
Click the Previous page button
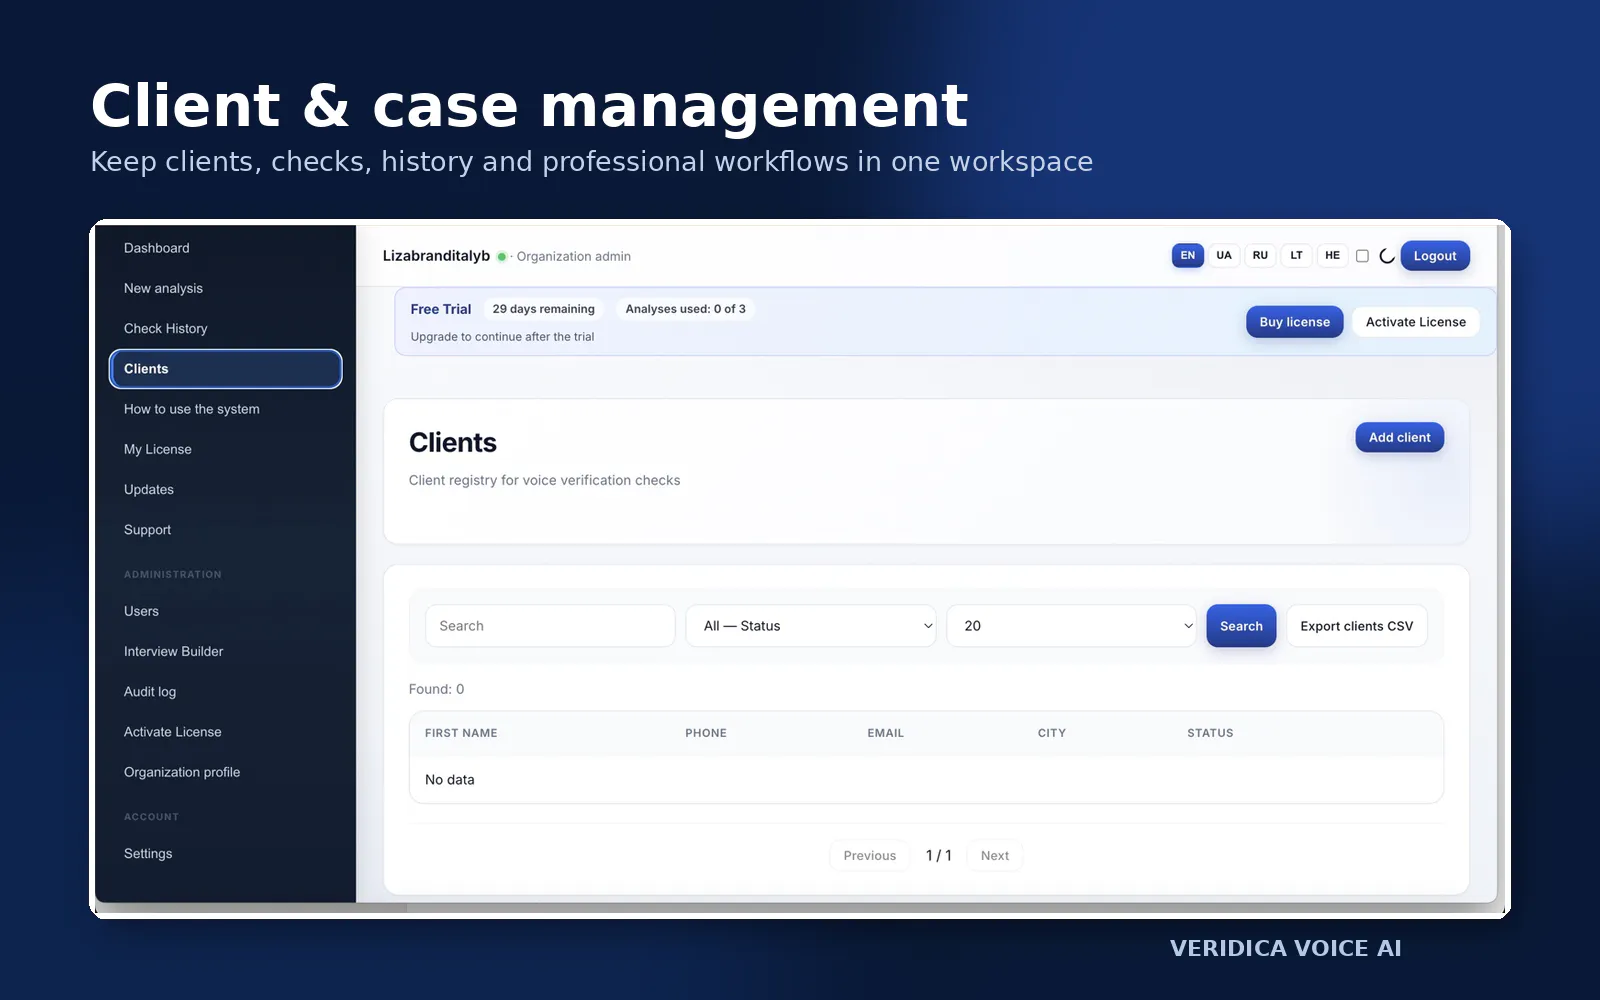(x=869, y=855)
